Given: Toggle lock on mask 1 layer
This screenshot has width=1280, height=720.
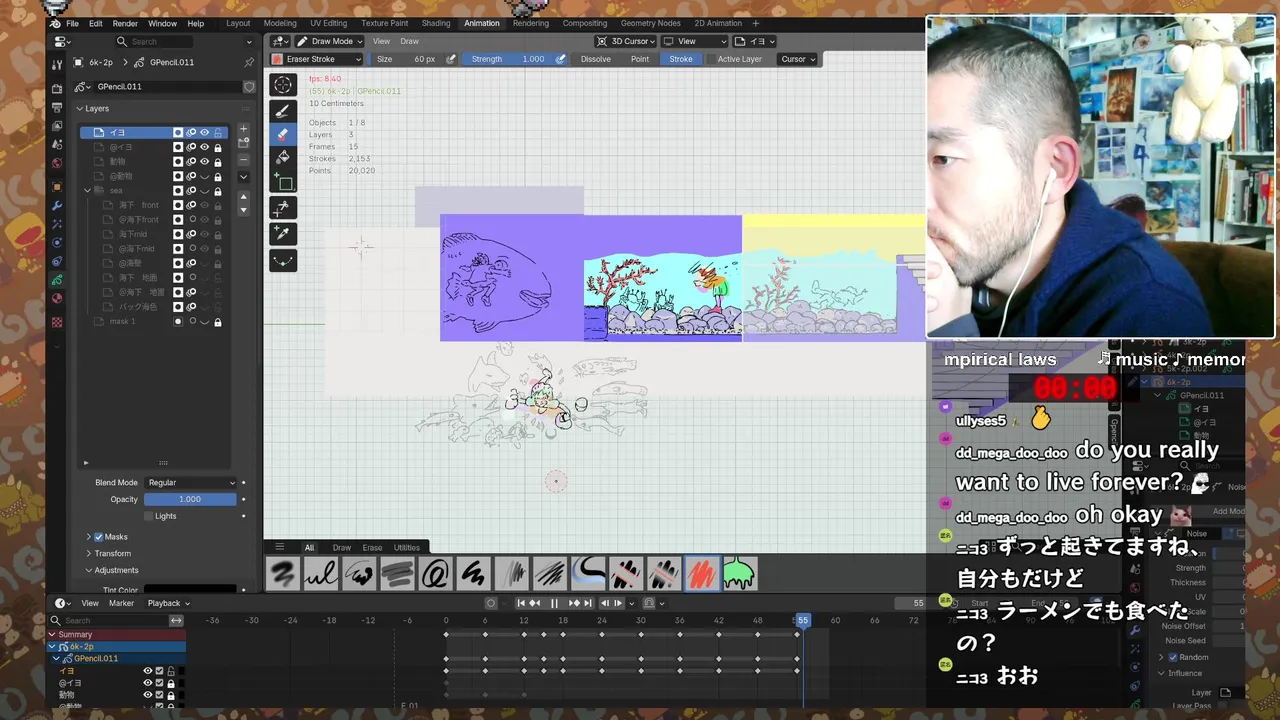Looking at the screenshot, I should click(x=217, y=322).
